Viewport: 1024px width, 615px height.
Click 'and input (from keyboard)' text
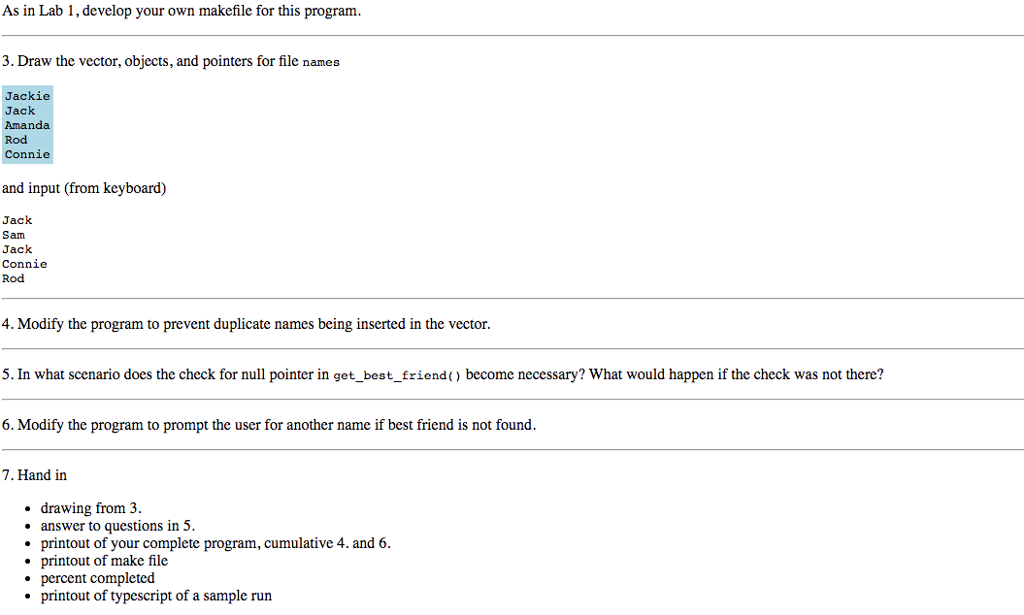pos(84,188)
